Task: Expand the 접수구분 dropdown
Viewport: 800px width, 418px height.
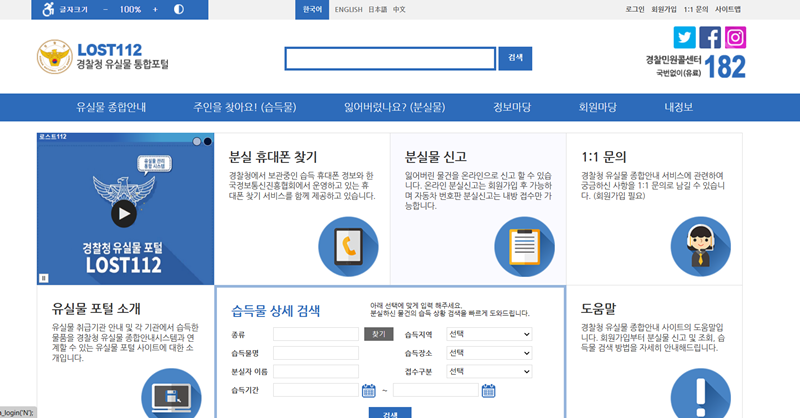Action: [489, 372]
